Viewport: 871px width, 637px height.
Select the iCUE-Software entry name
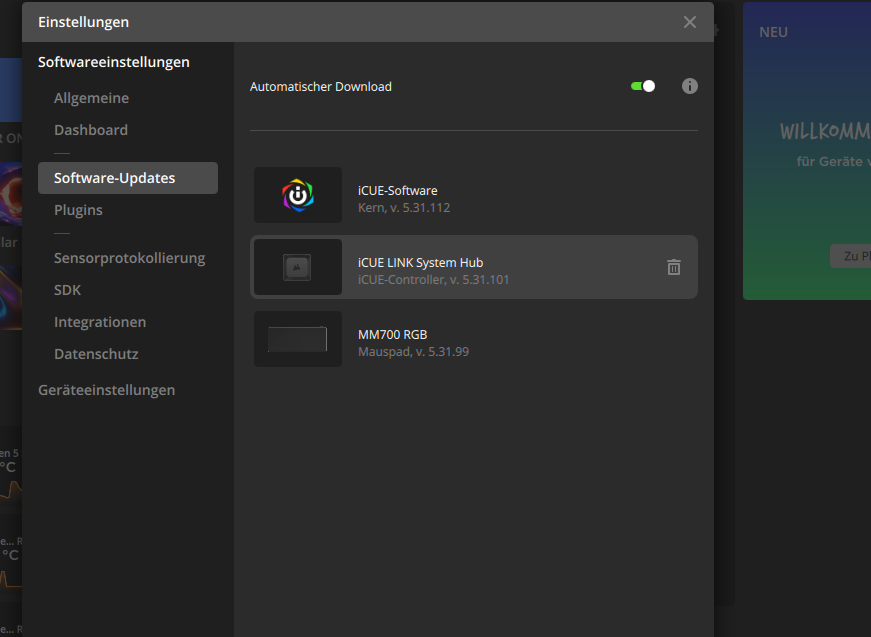(398, 190)
